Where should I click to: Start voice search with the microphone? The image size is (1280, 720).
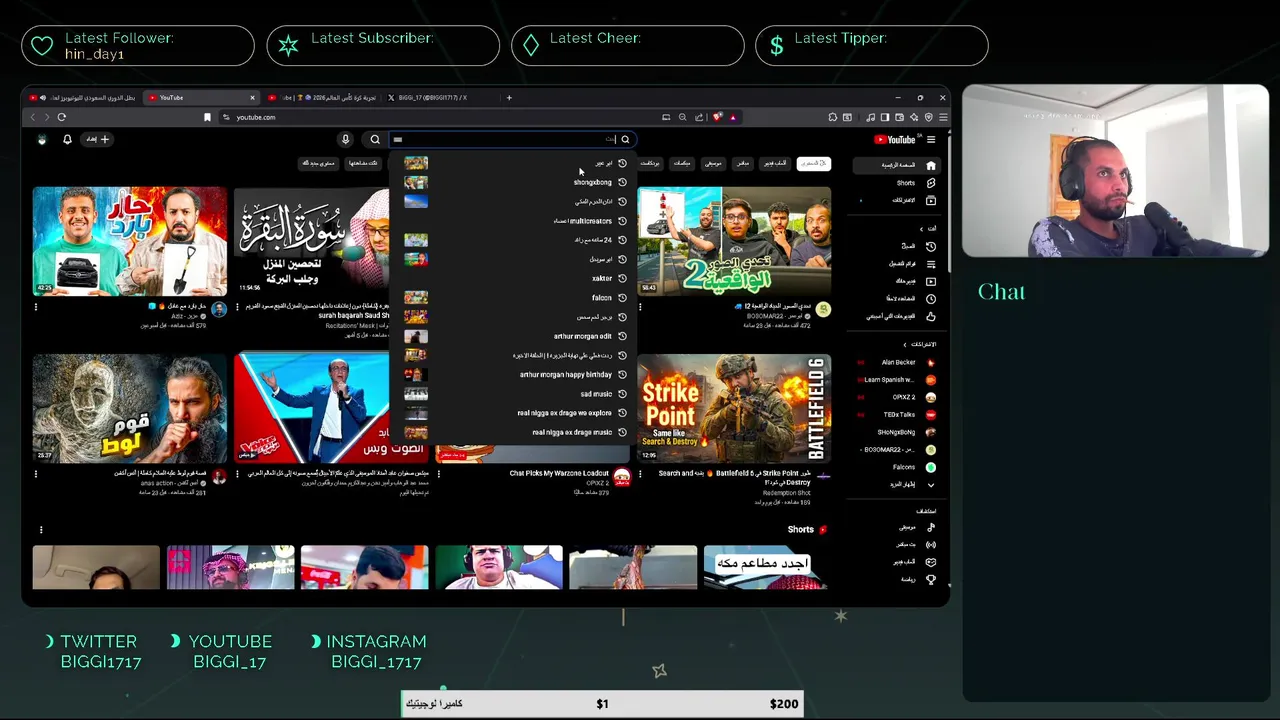[x=345, y=140]
